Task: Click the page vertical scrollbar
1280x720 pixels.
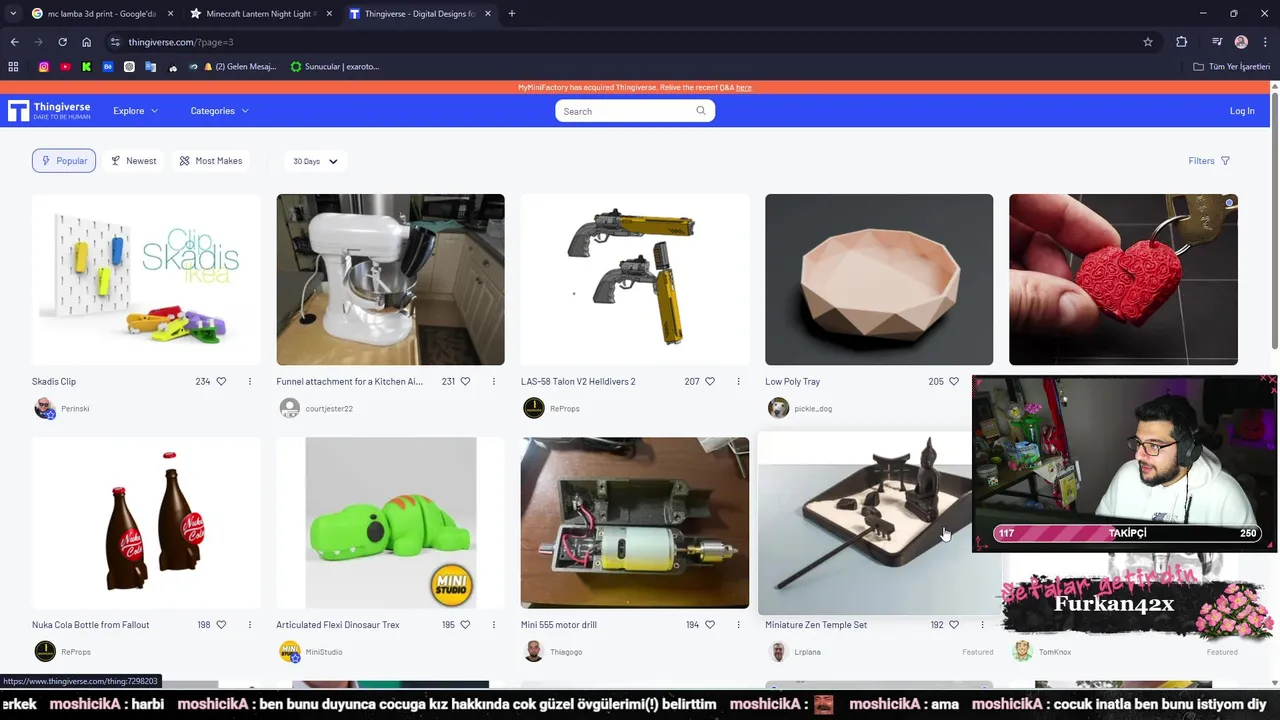Action: pyautogui.click(x=1274, y=220)
